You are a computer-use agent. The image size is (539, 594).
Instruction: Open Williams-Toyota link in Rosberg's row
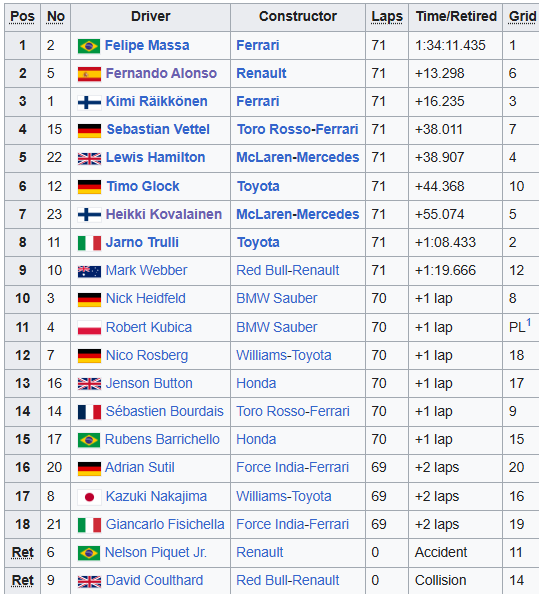point(284,355)
